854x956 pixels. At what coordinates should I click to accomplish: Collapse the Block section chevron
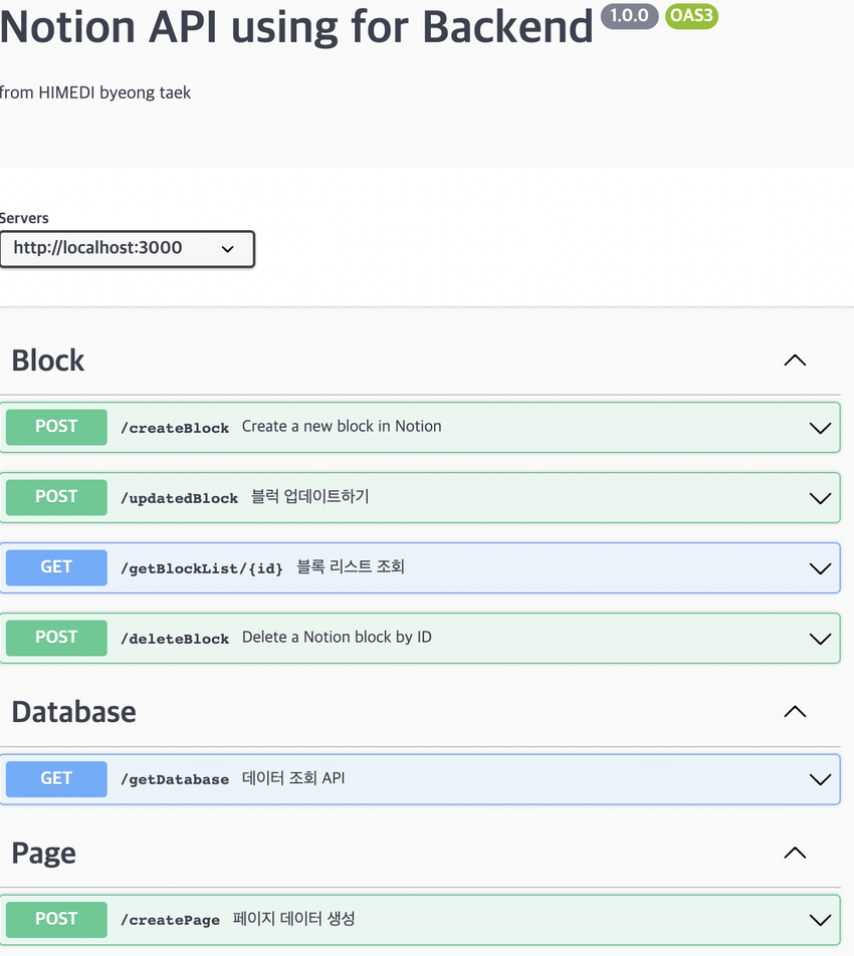pyautogui.click(x=795, y=360)
